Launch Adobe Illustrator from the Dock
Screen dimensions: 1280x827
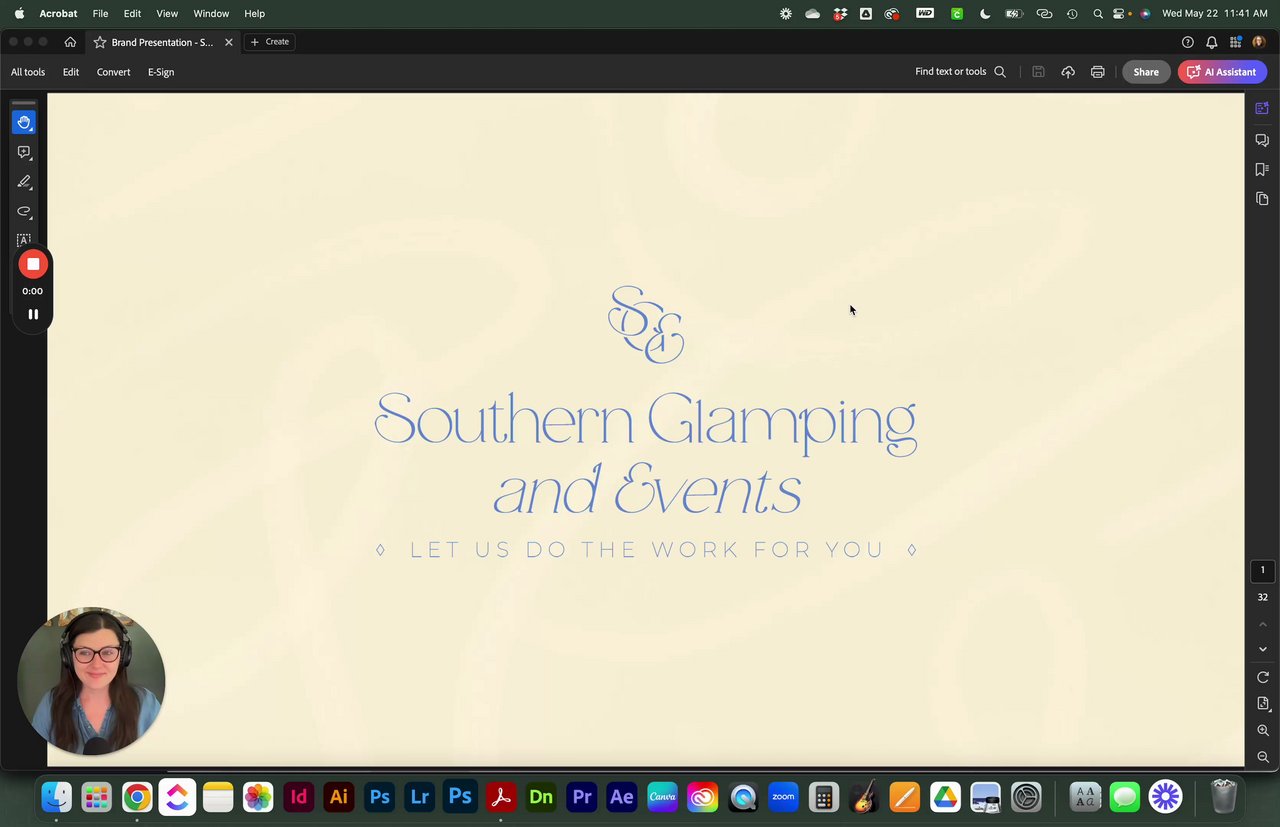(x=339, y=797)
